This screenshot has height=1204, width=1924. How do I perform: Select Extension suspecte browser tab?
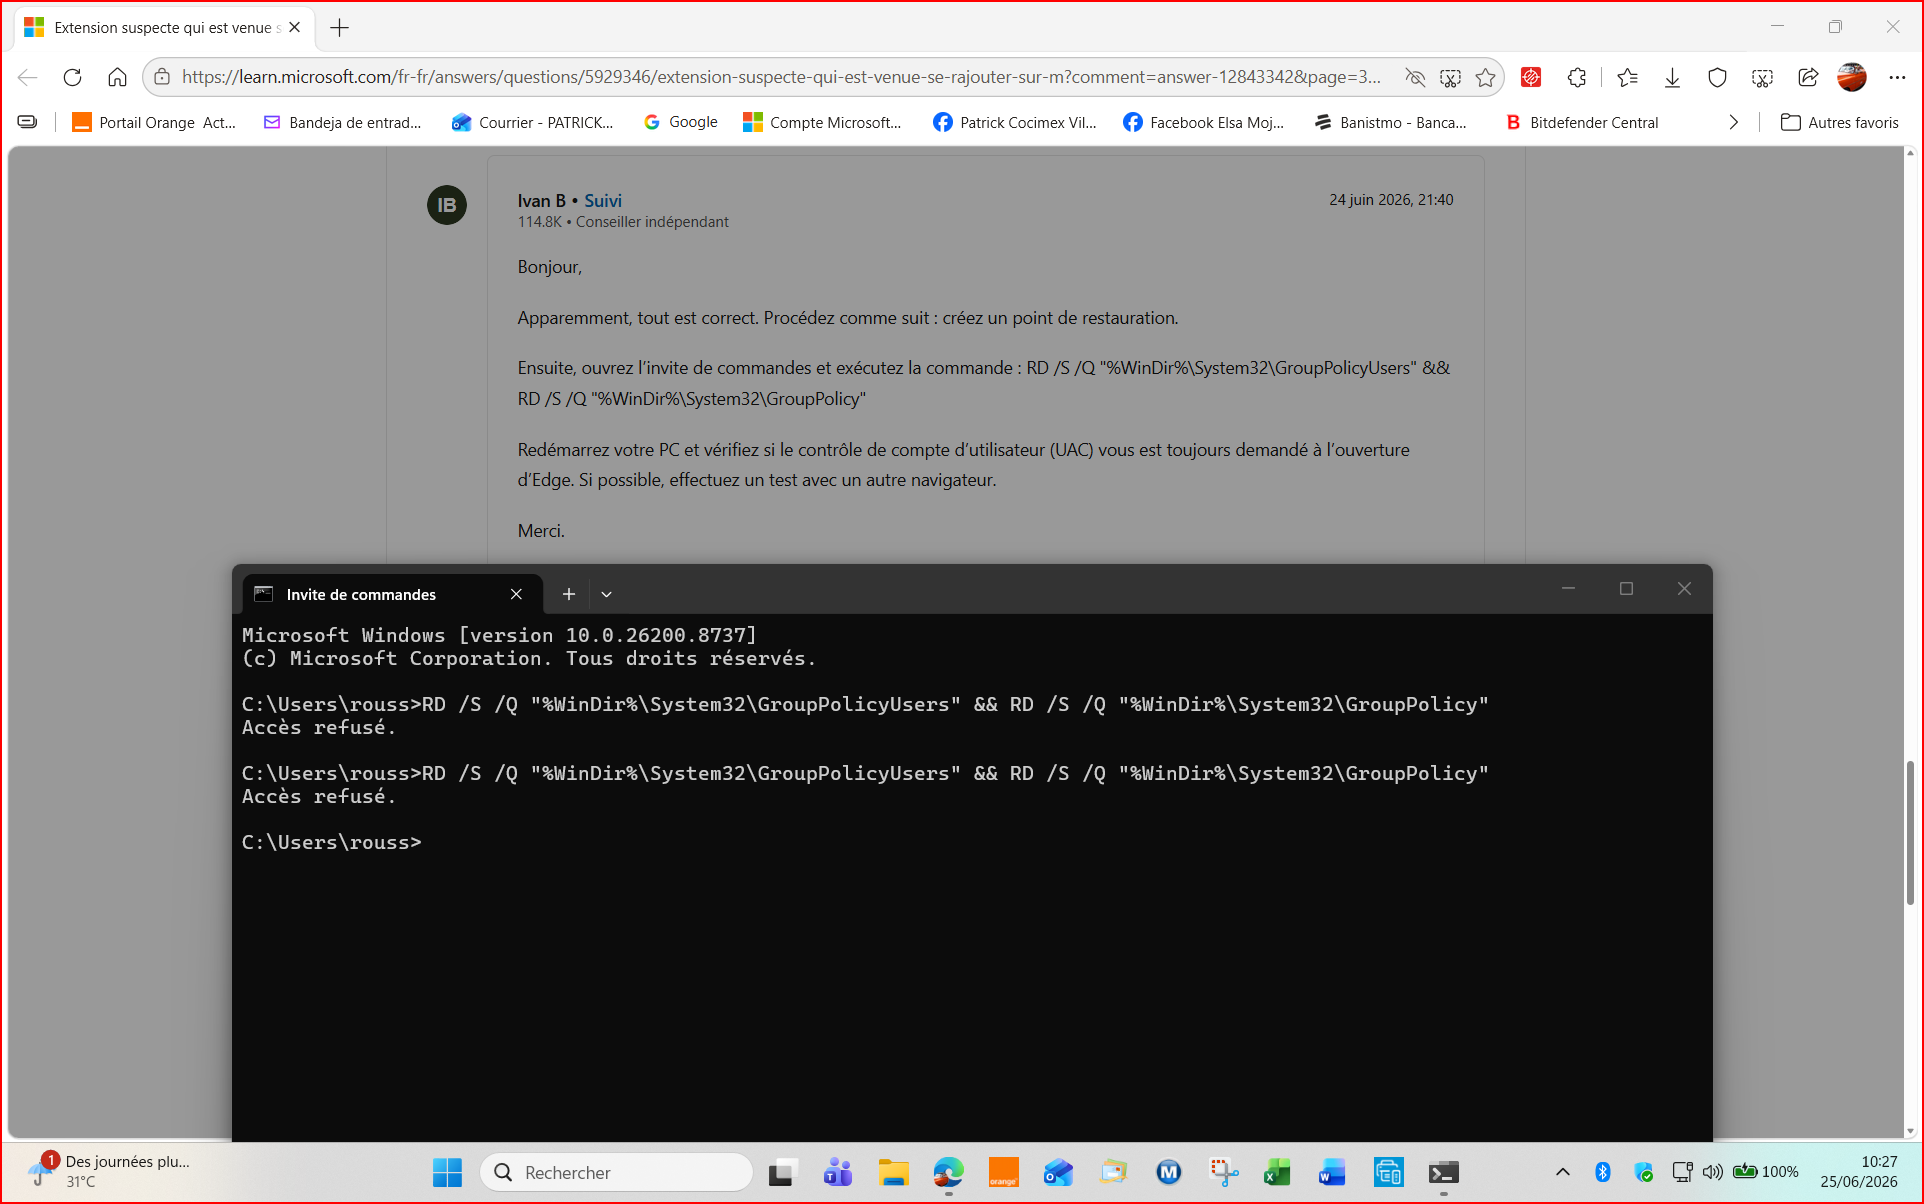(164, 28)
